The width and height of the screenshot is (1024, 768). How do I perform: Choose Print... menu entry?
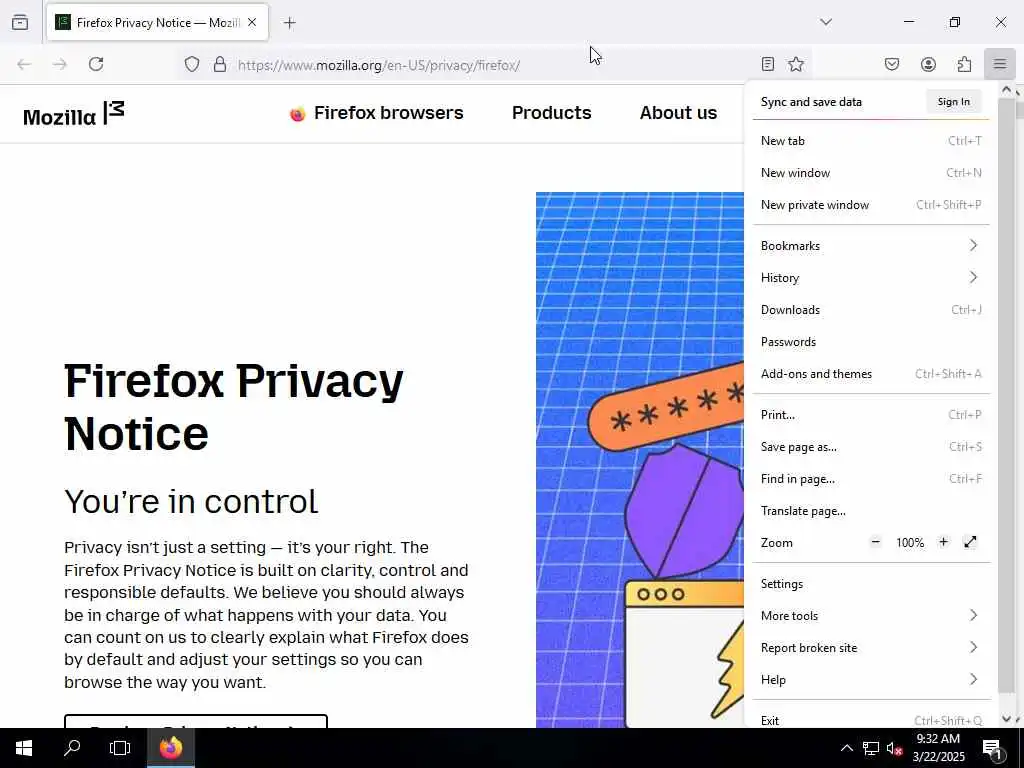pyautogui.click(x=871, y=415)
